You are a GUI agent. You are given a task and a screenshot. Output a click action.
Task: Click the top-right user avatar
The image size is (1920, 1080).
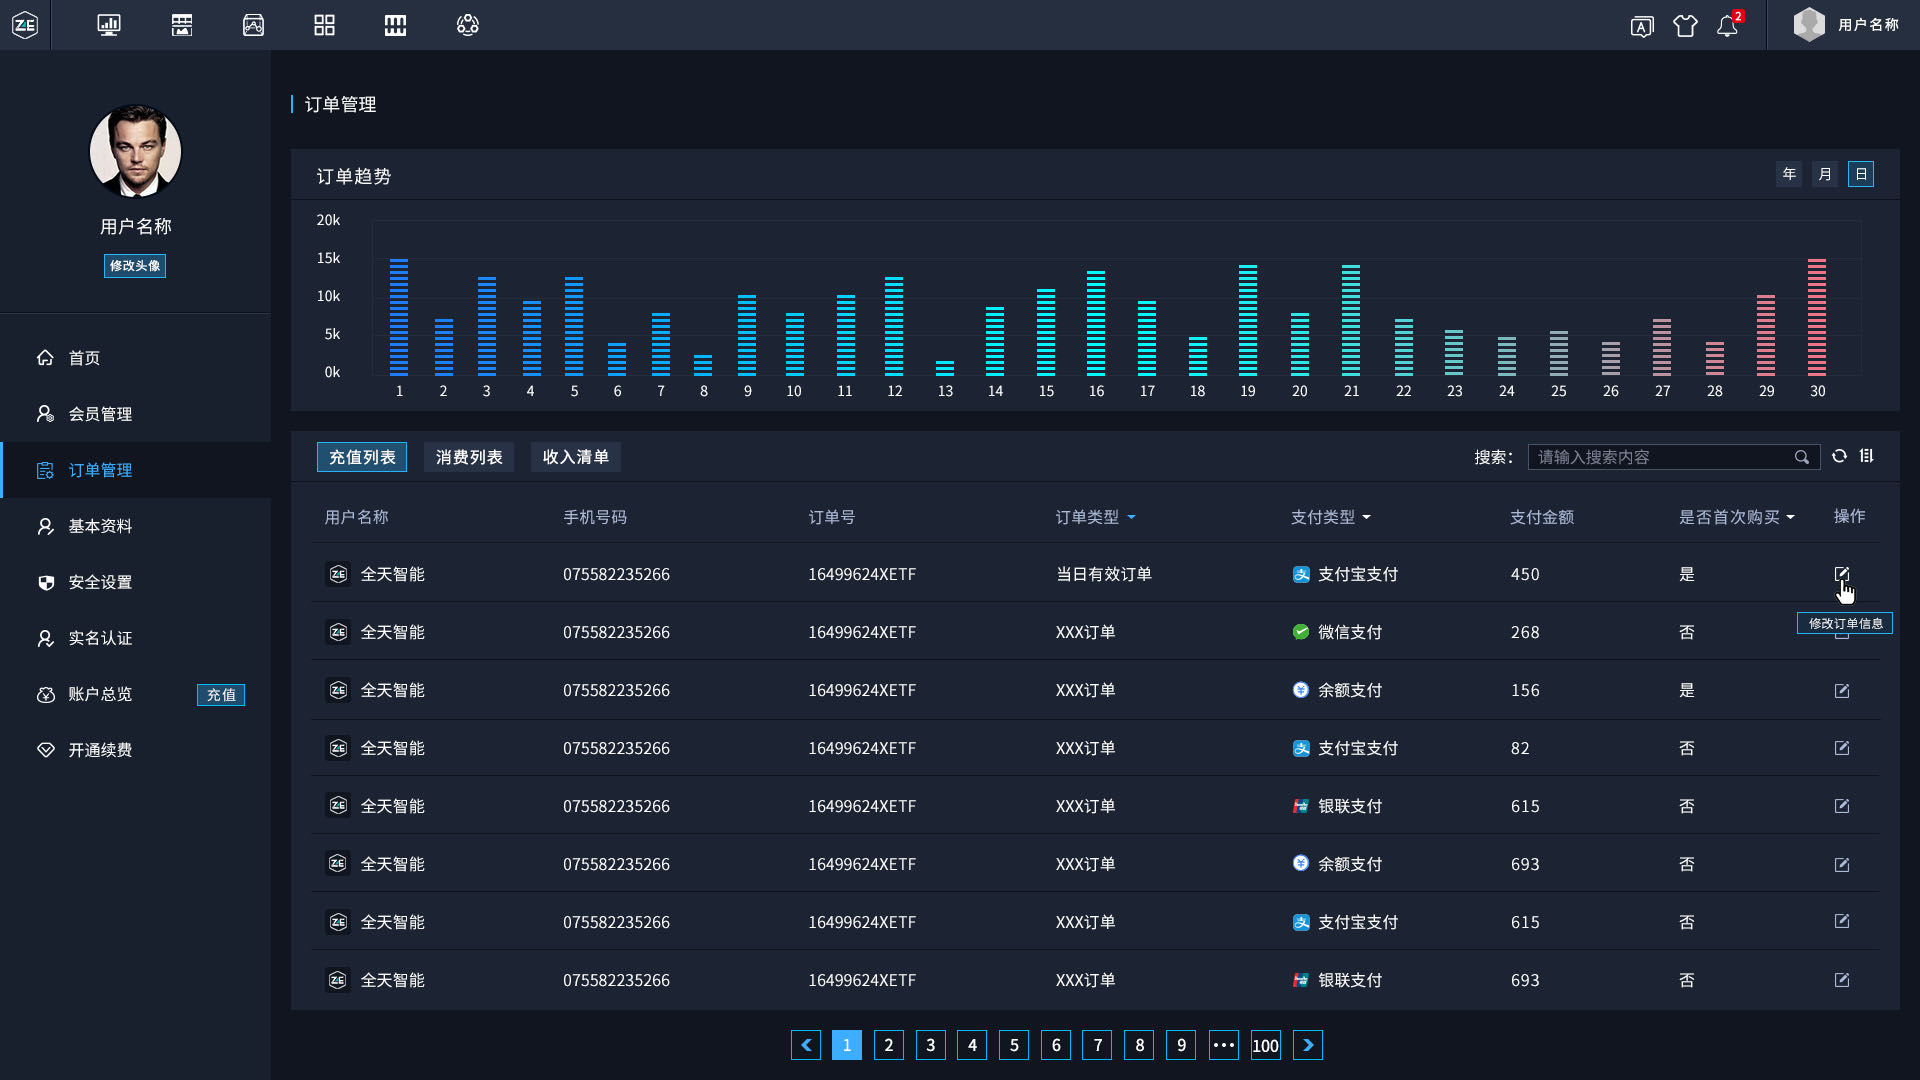pyautogui.click(x=1809, y=24)
